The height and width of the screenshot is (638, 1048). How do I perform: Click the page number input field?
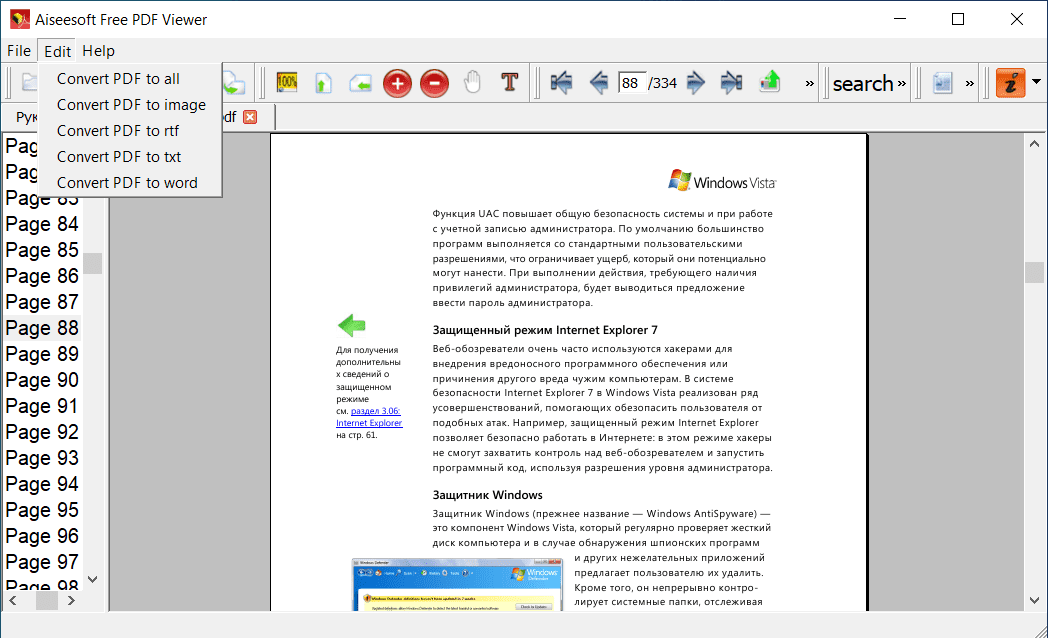[632, 83]
